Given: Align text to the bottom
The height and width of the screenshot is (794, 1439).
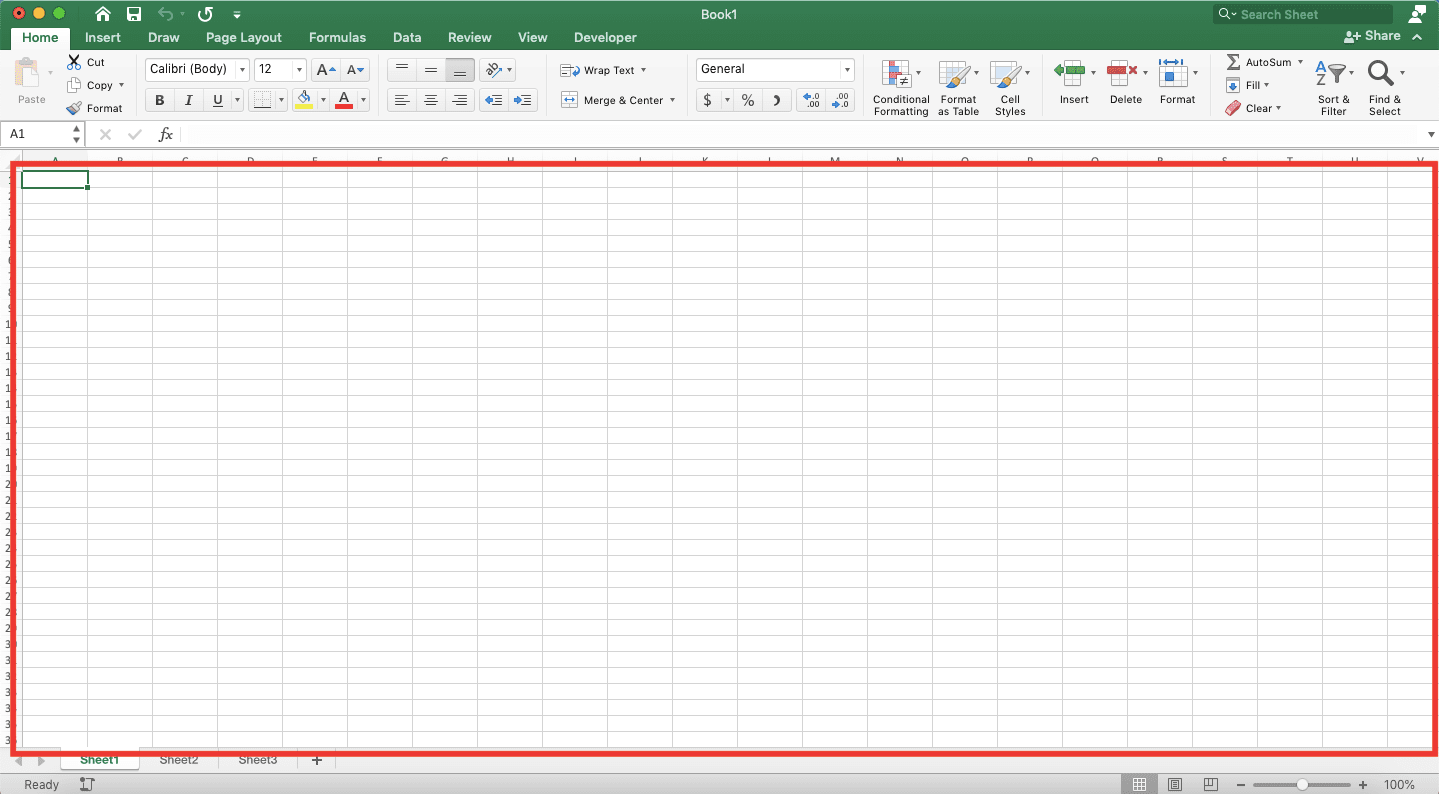Looking at the screenshot, I should click(x=460, y=69).
